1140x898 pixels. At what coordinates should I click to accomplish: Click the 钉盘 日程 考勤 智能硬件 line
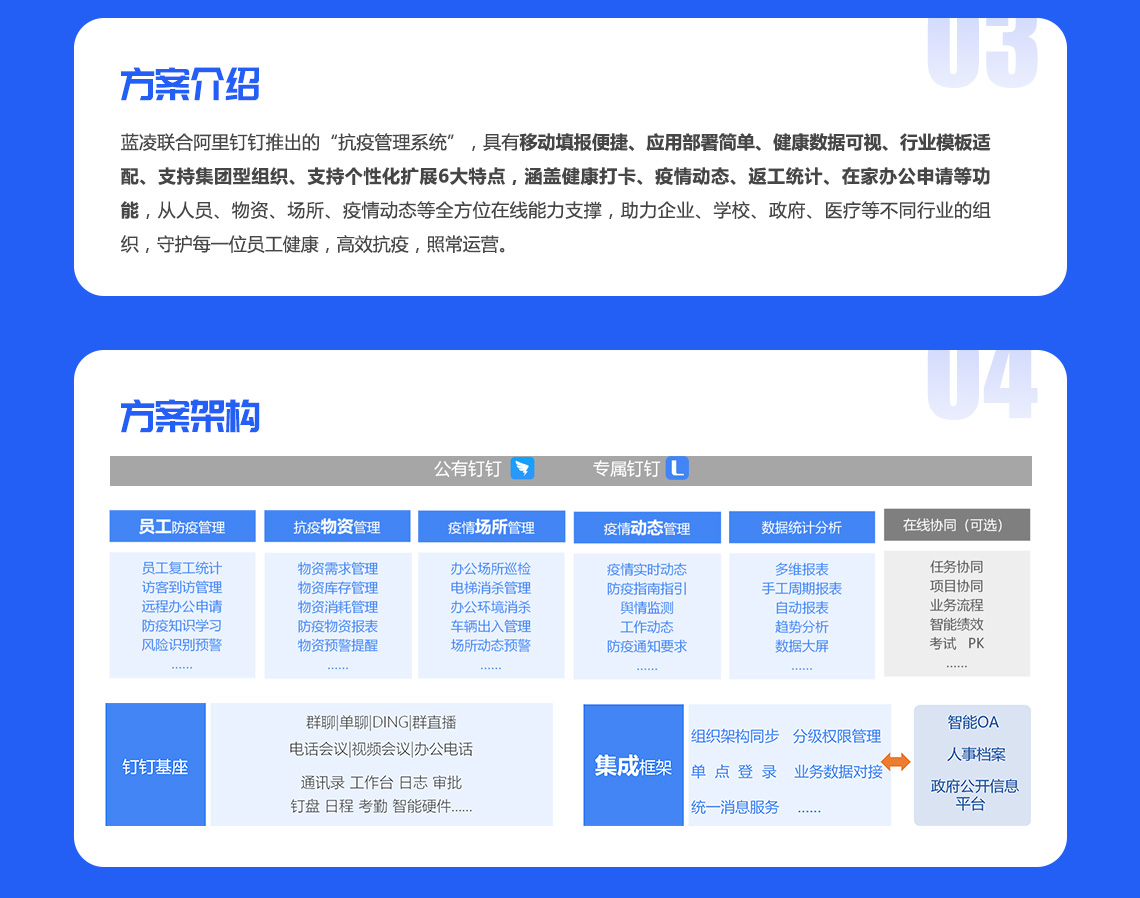pos(381,806)
